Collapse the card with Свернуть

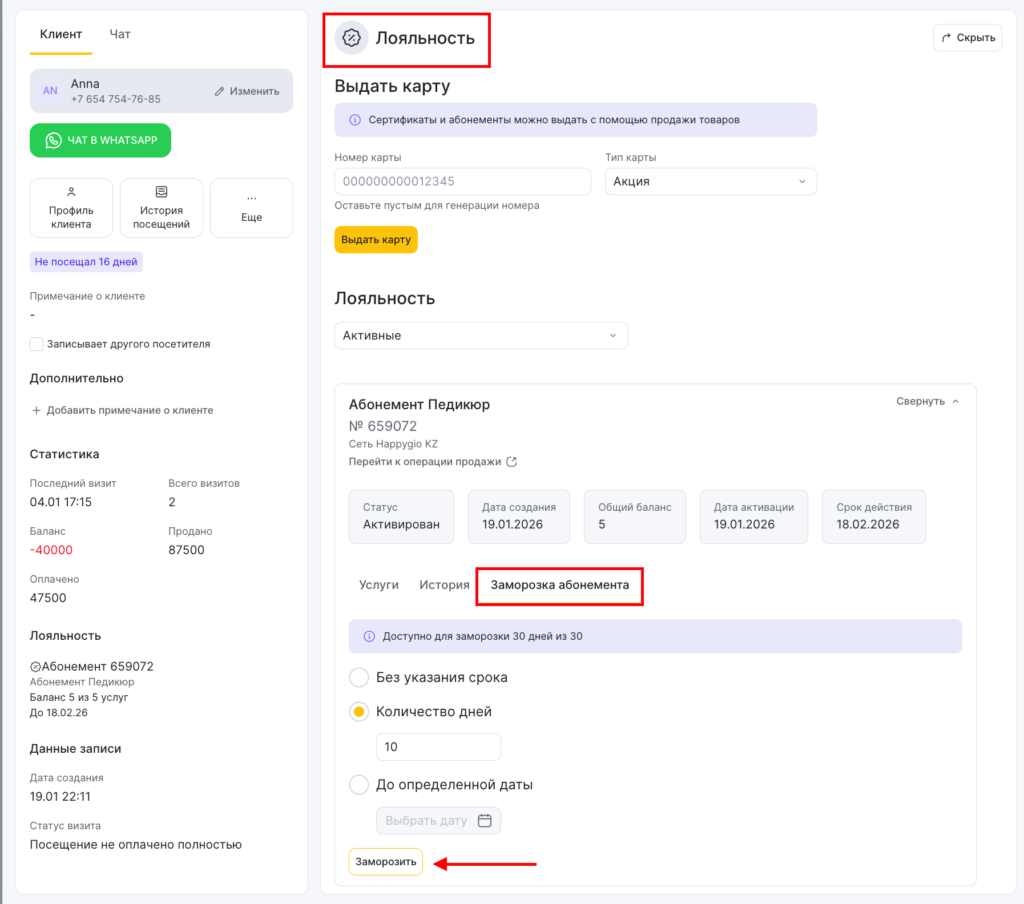(927, 401)
